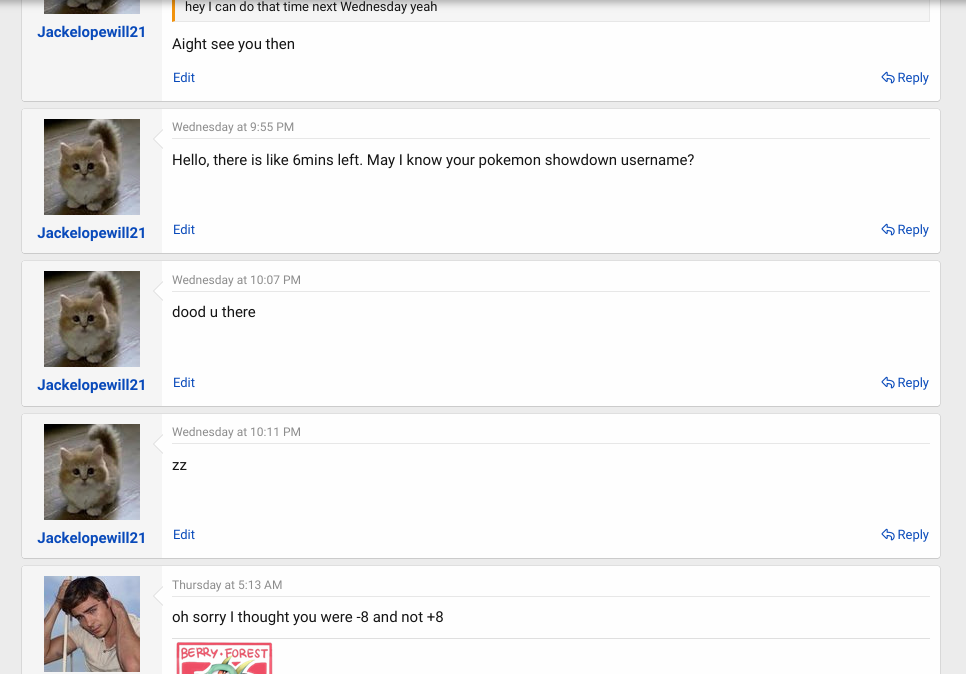
Task: Click the "Wednesday at 10:07 PM" timestamp
Action: pyautogui.click(x=237, y=279)
